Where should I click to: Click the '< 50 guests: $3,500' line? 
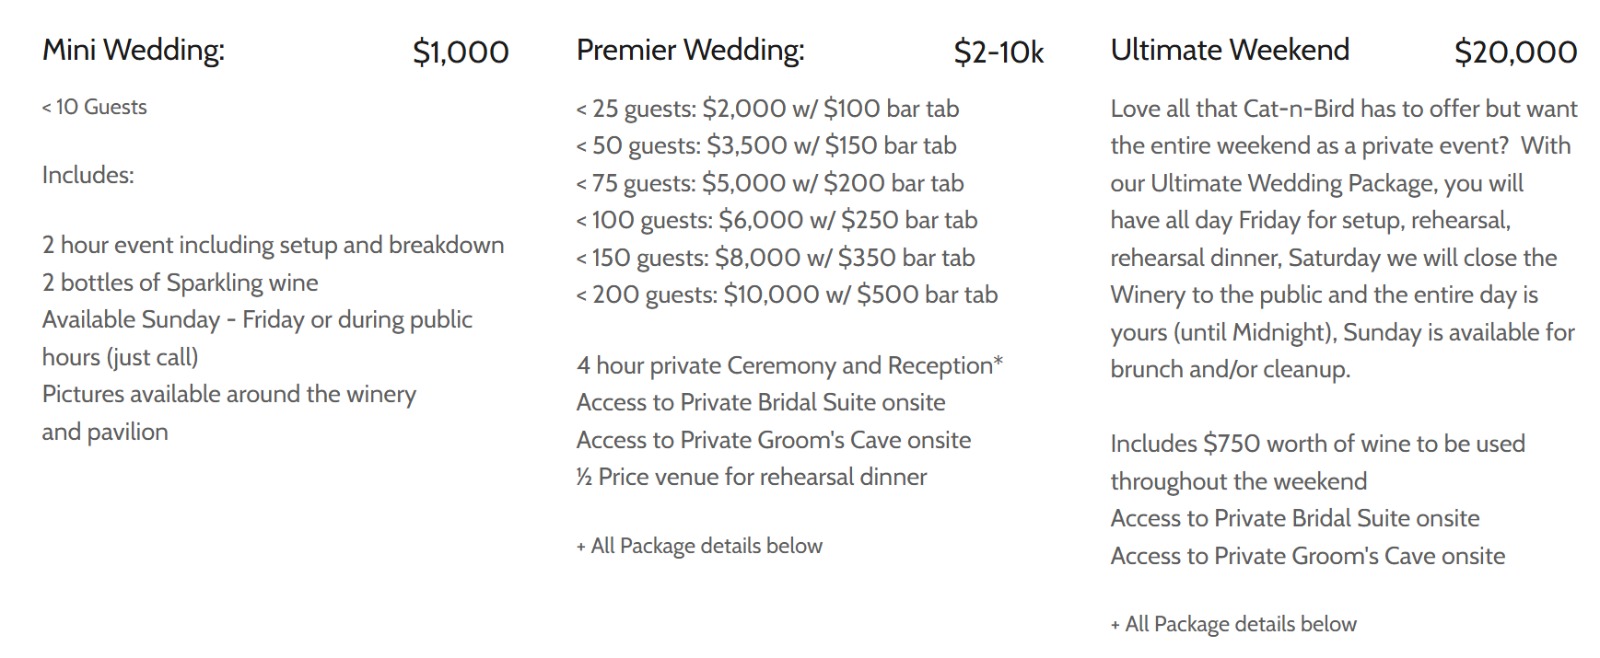point(766,146)
